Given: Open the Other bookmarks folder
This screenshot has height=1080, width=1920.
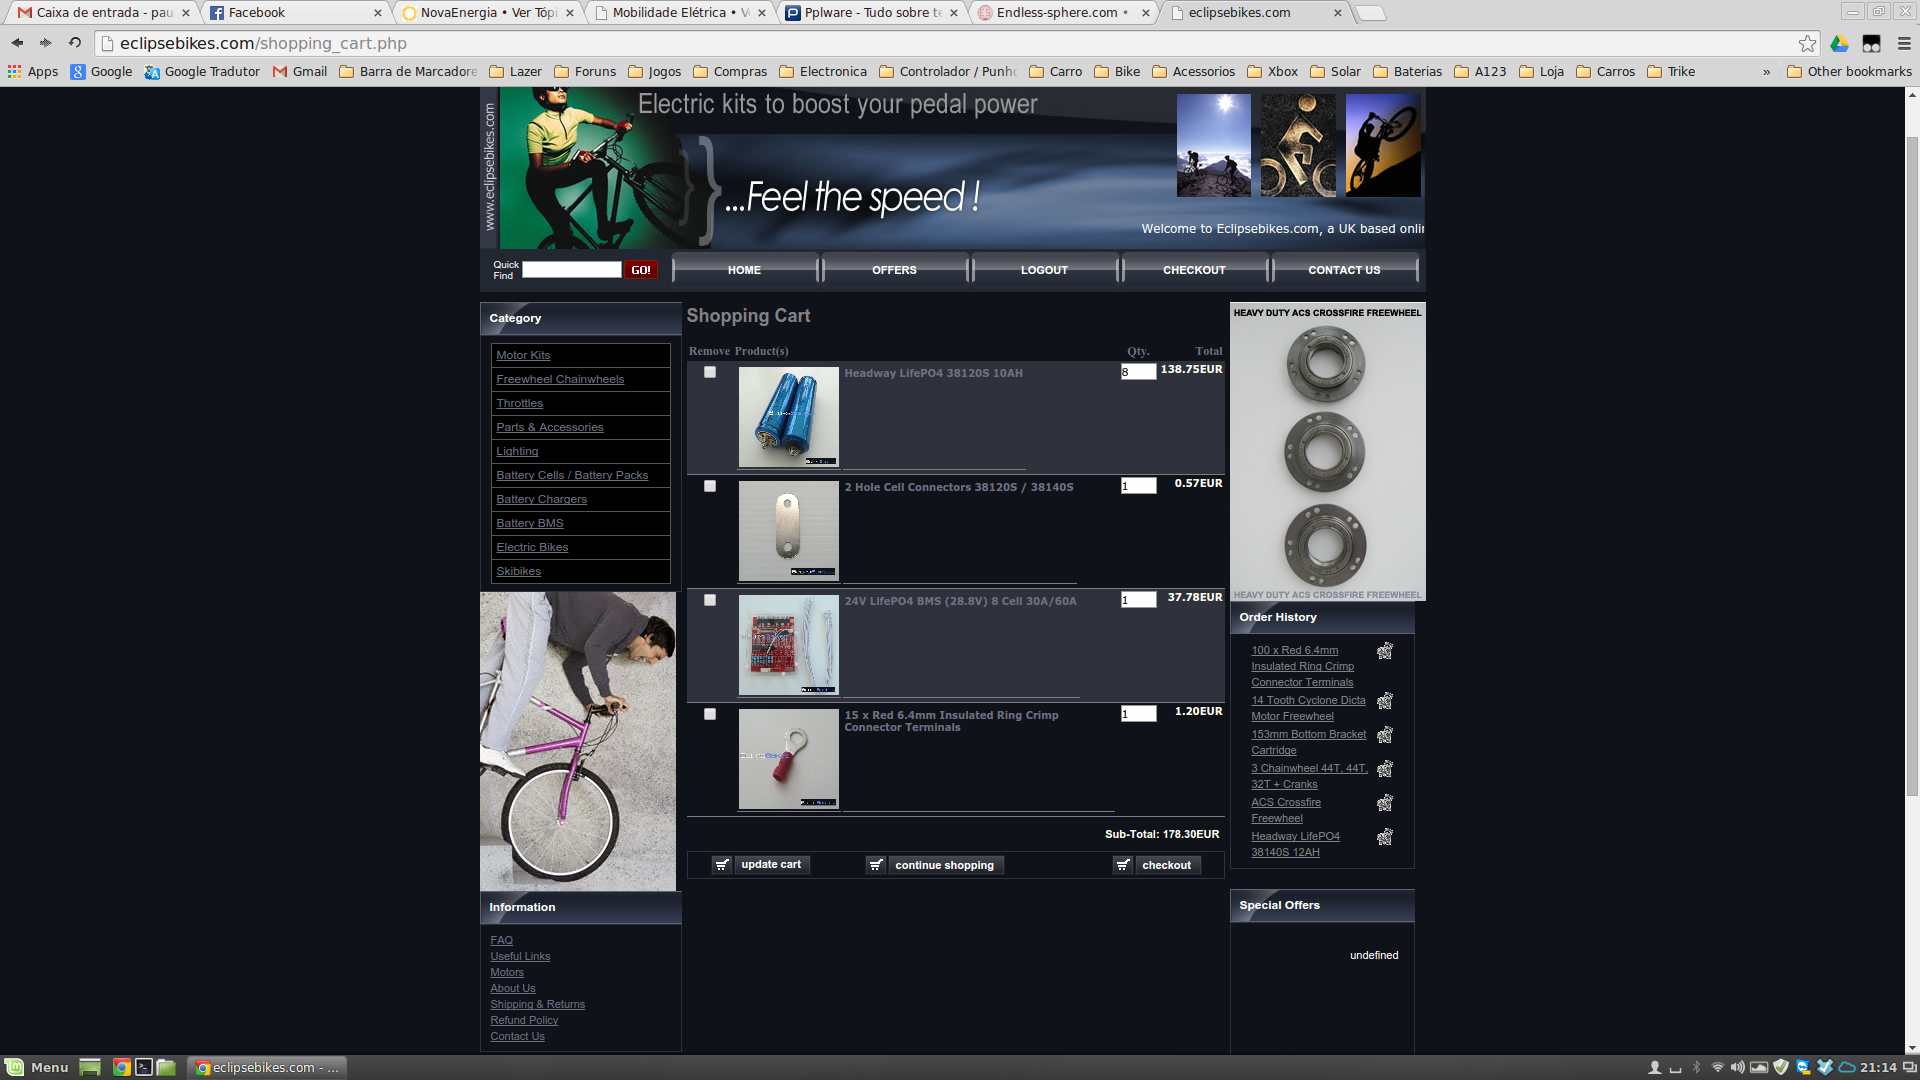Looking at the screenshot, I should coord(1849,72).
